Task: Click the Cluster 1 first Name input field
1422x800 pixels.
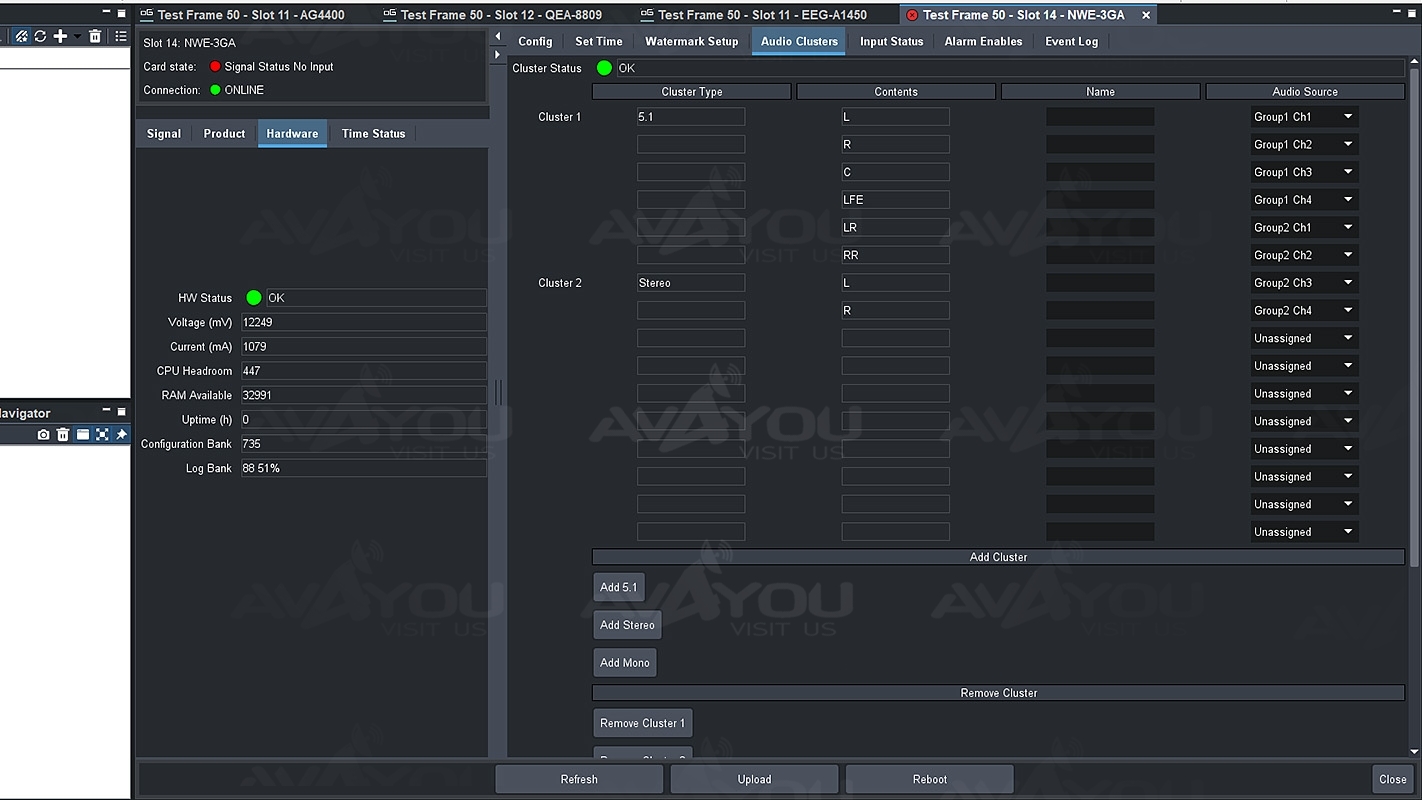Action: pyautogui.click(x=1100, y=117)
